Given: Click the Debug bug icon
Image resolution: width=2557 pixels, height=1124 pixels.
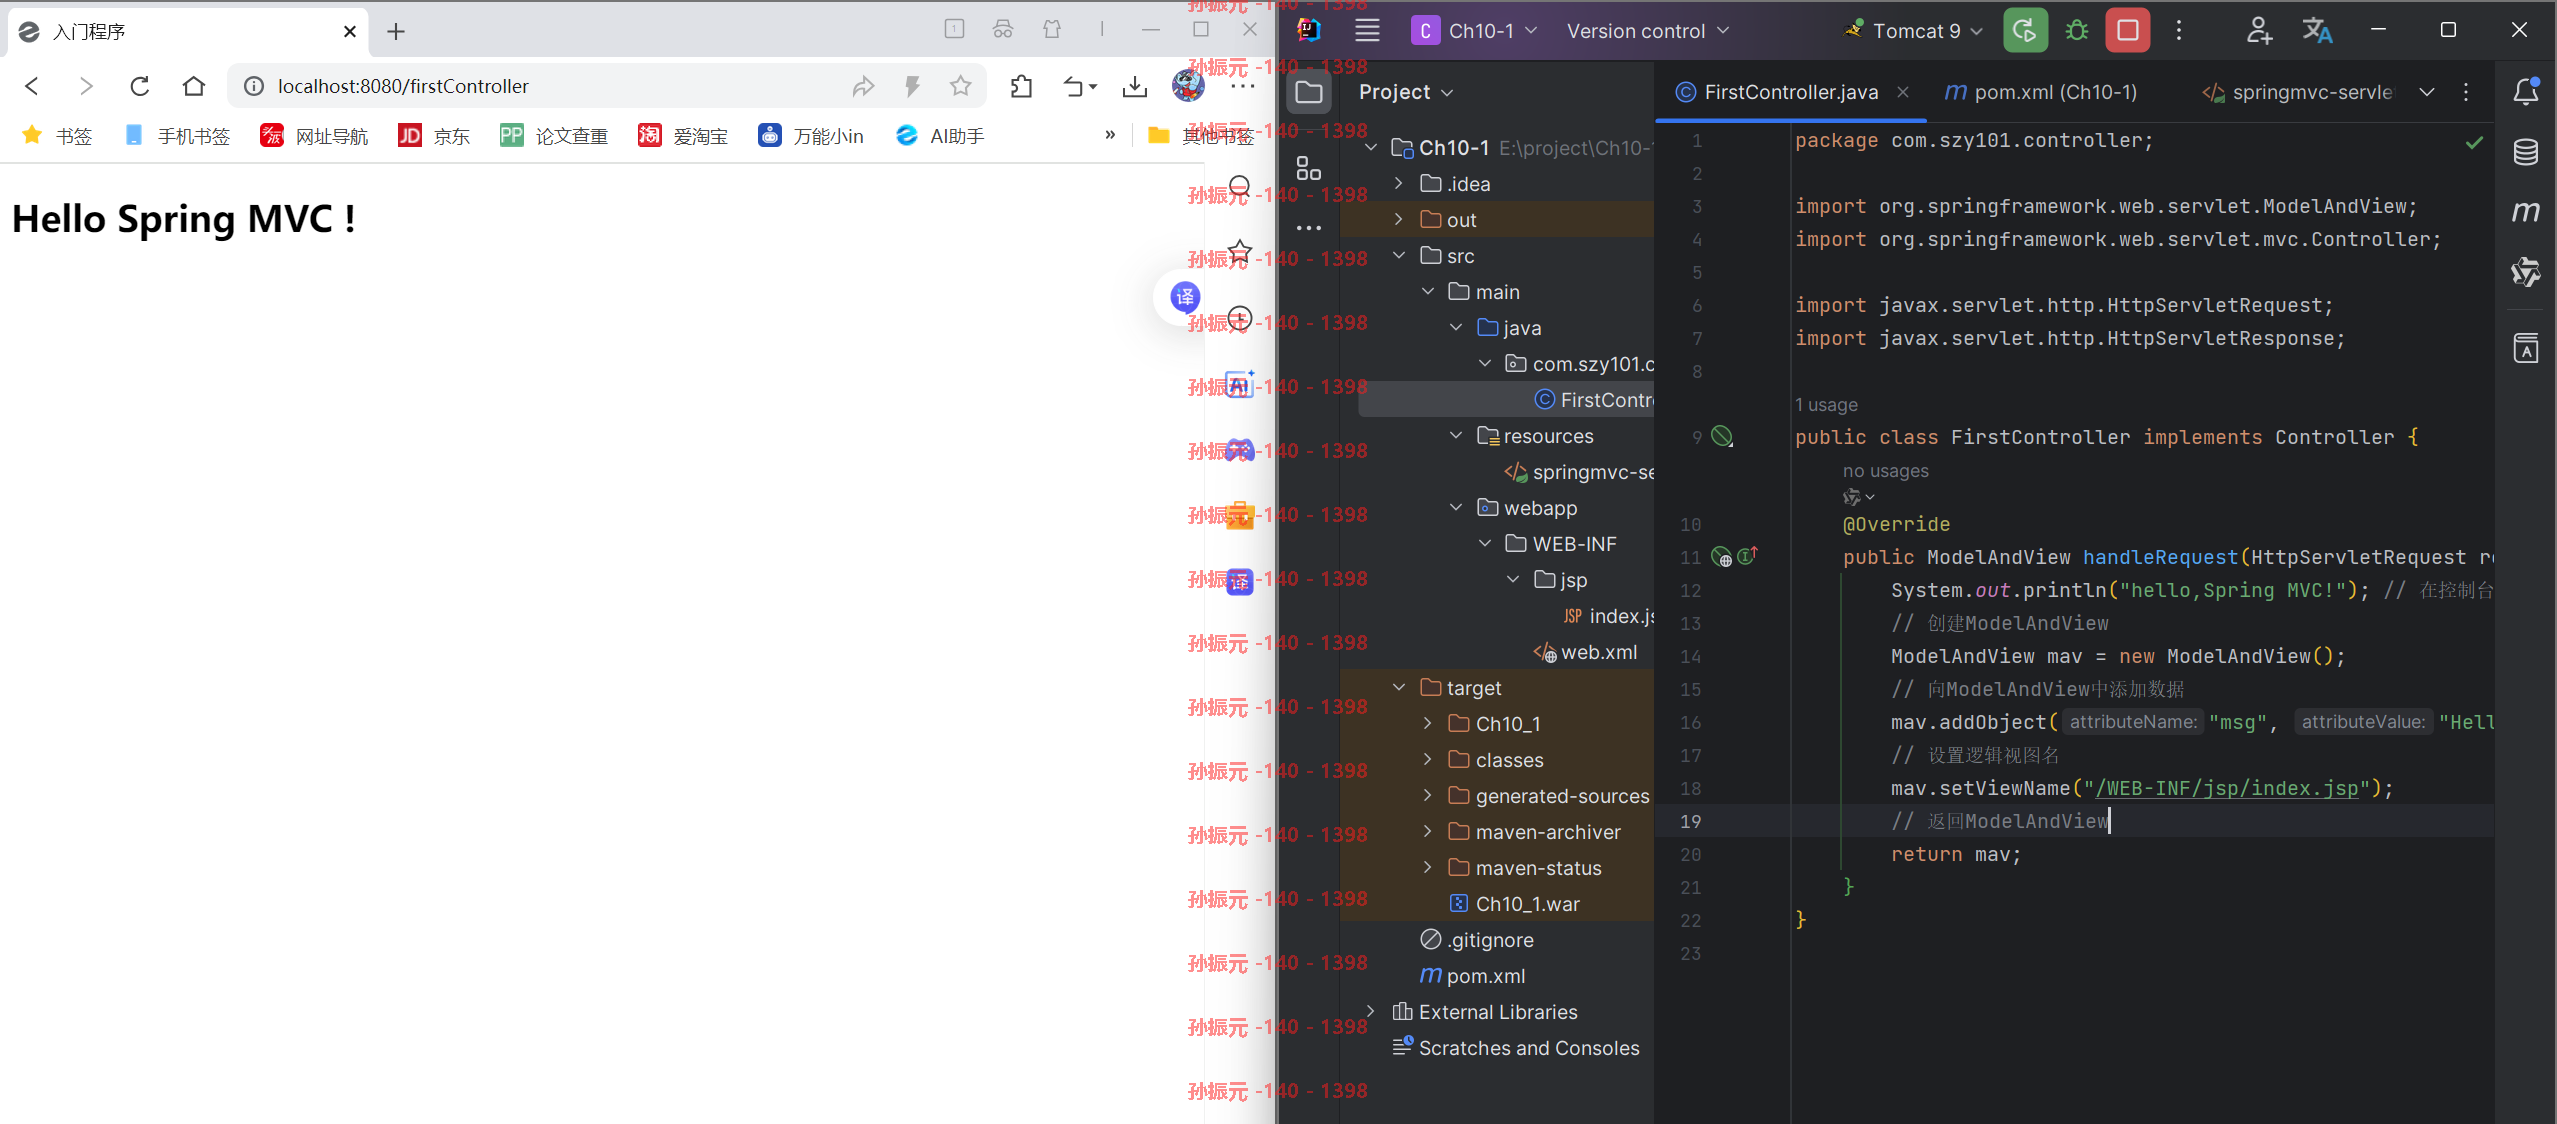Looking at the screenshot, I should tap(2077, 31).
